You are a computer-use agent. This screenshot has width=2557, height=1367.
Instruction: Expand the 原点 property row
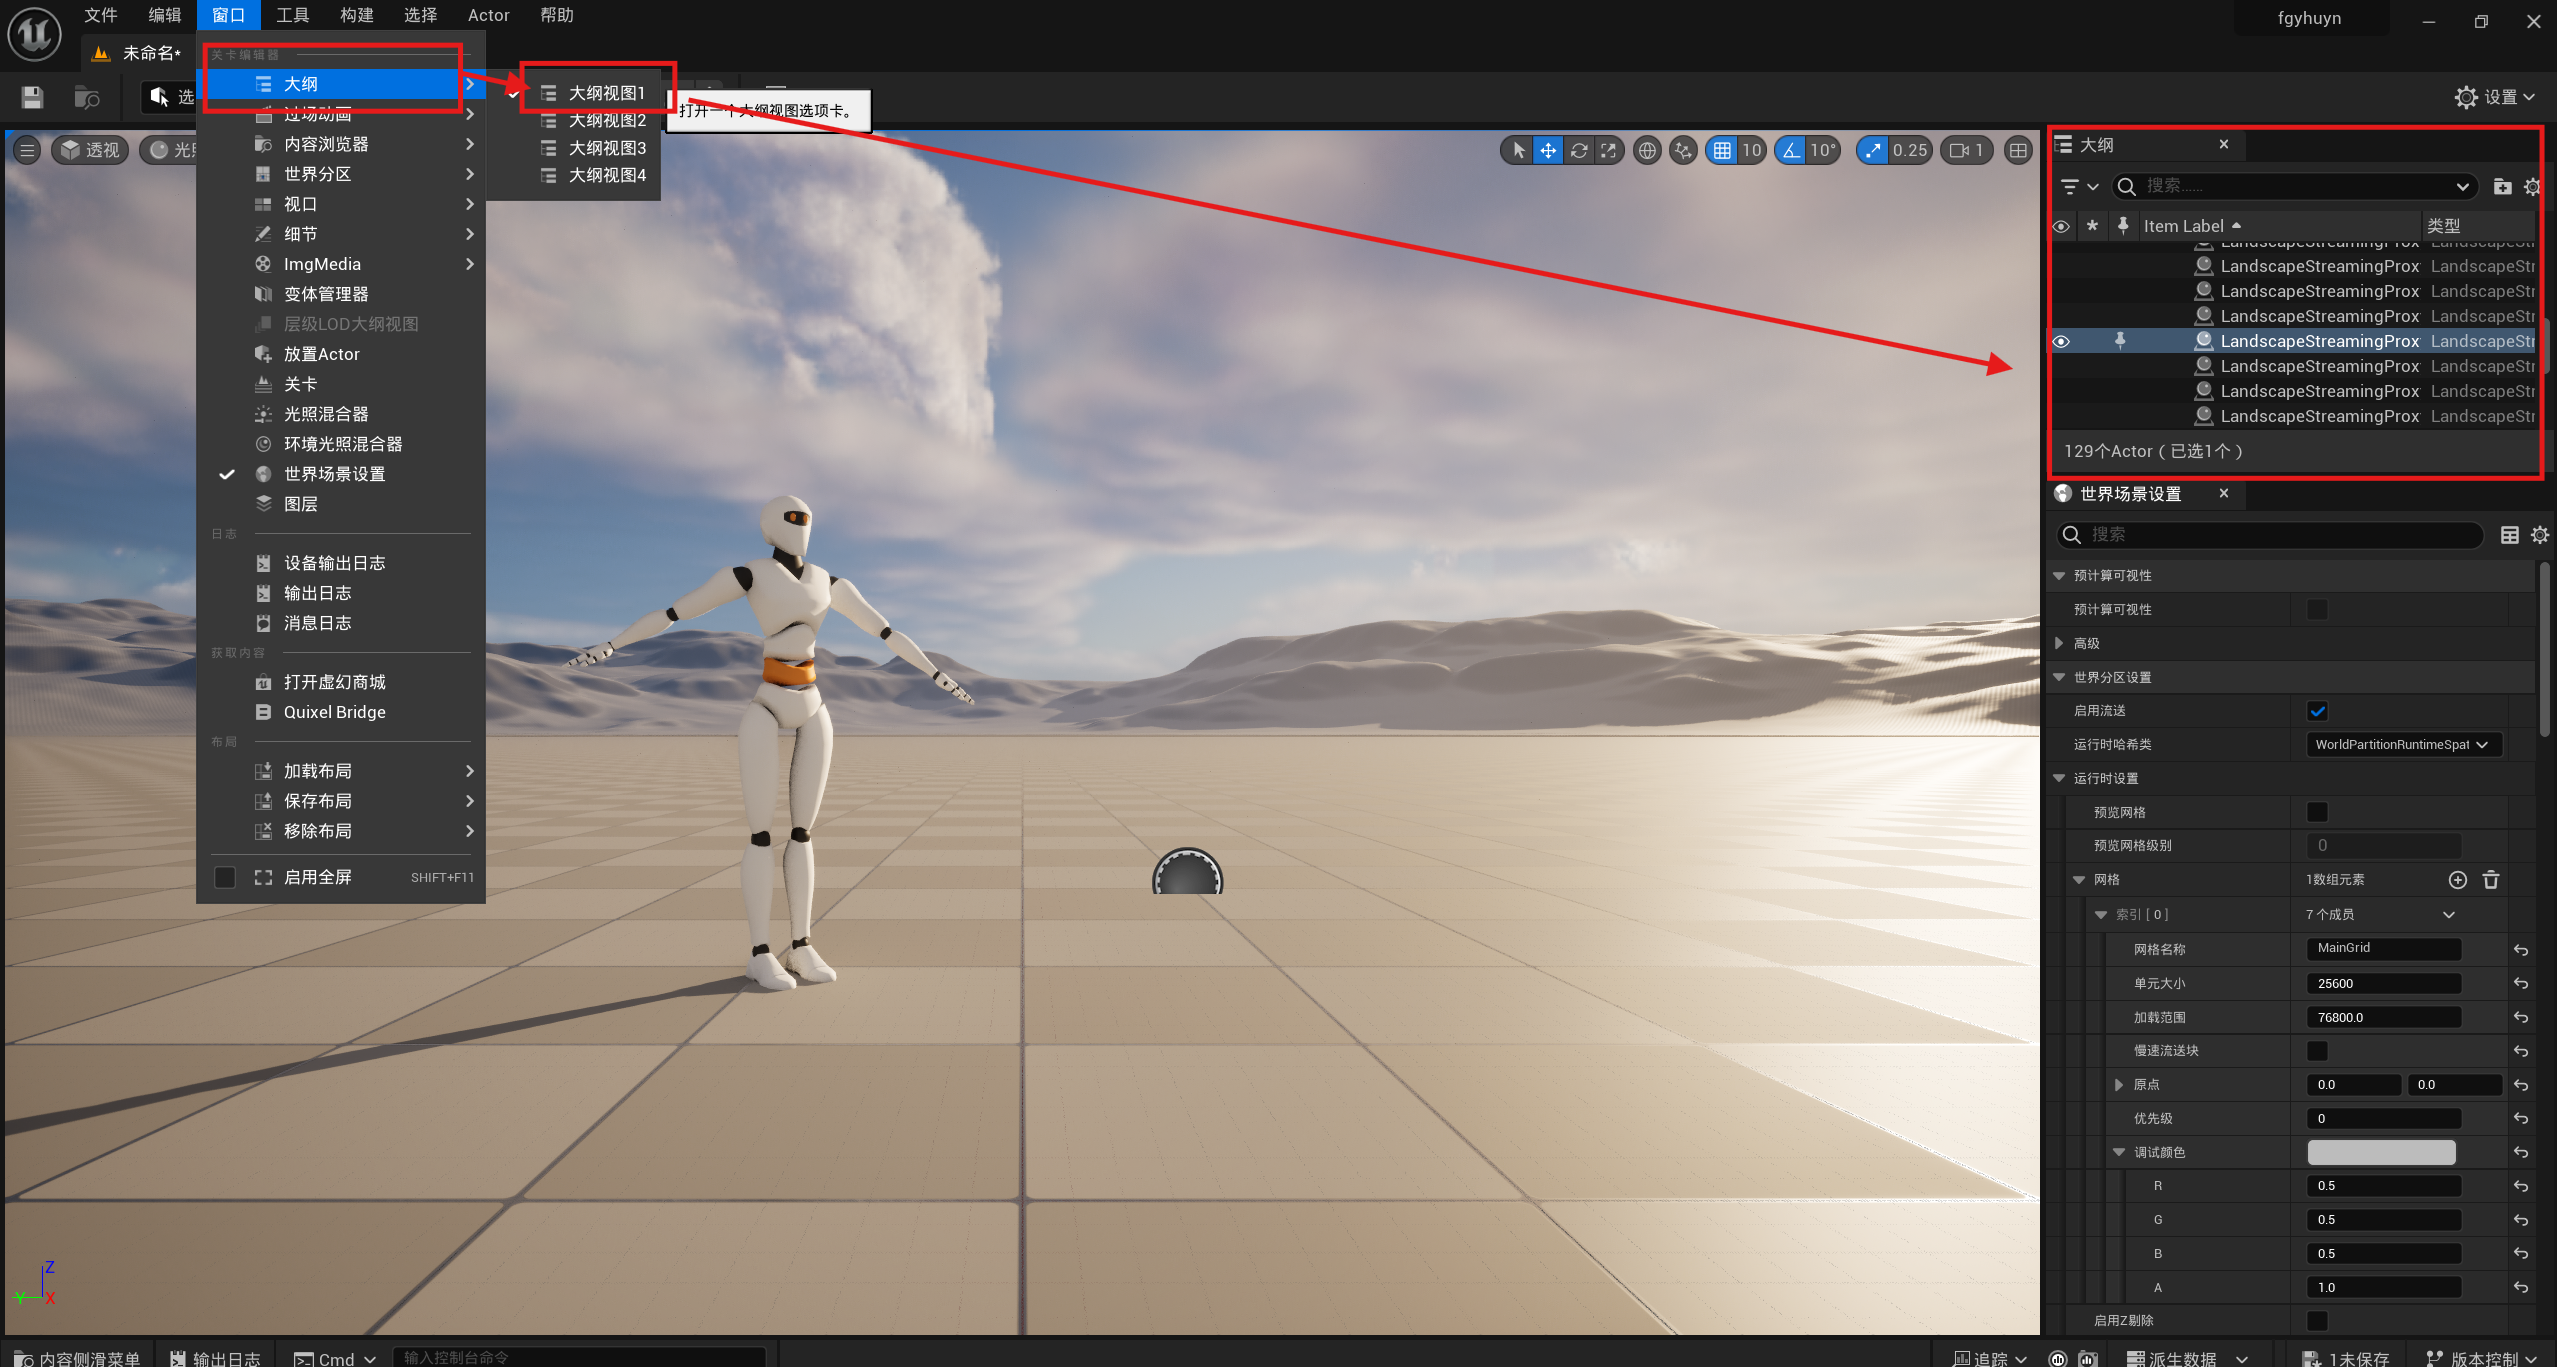[2119, 1085]
